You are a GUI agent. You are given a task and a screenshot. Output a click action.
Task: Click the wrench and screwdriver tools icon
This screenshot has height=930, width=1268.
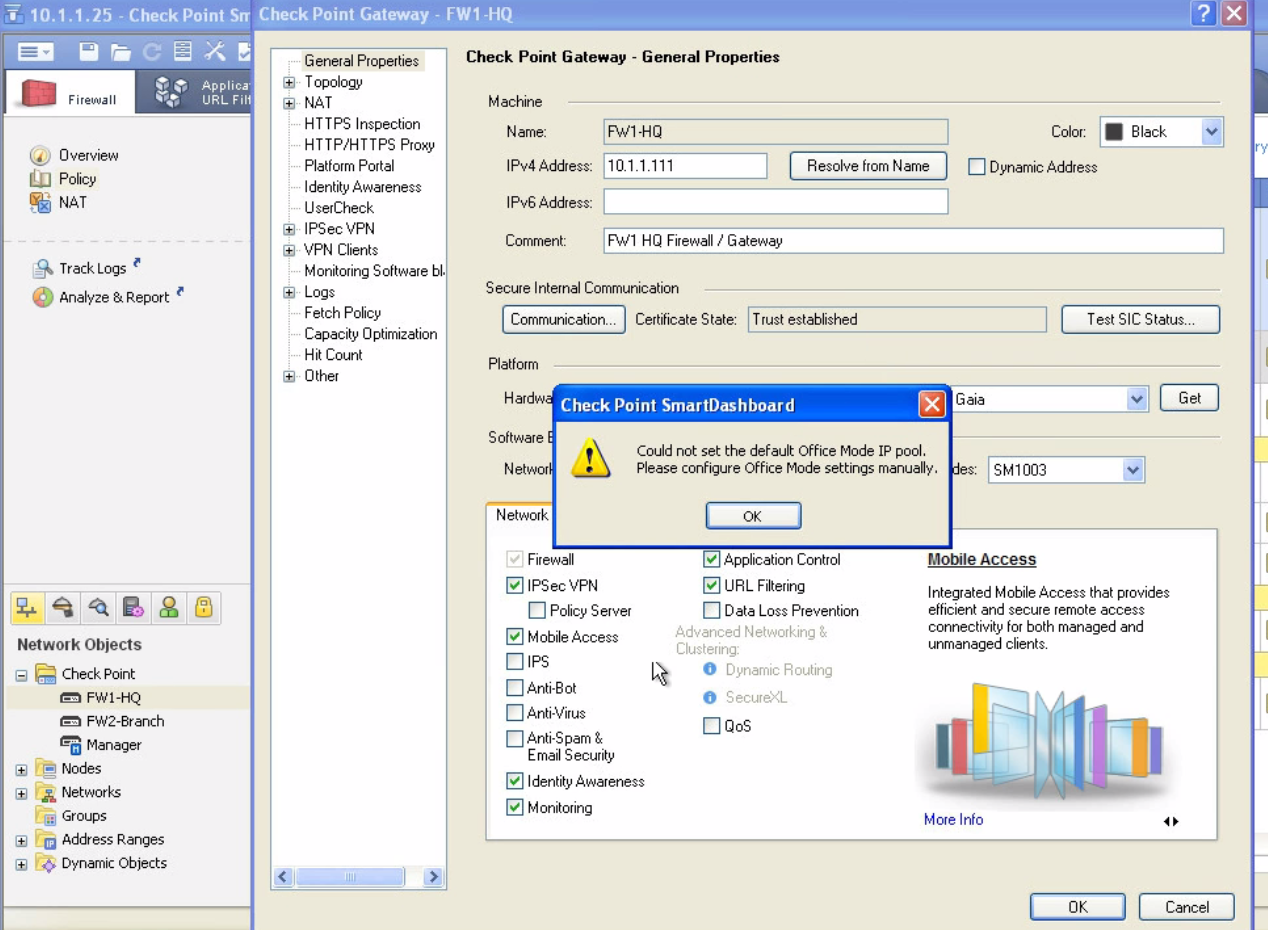215,52
